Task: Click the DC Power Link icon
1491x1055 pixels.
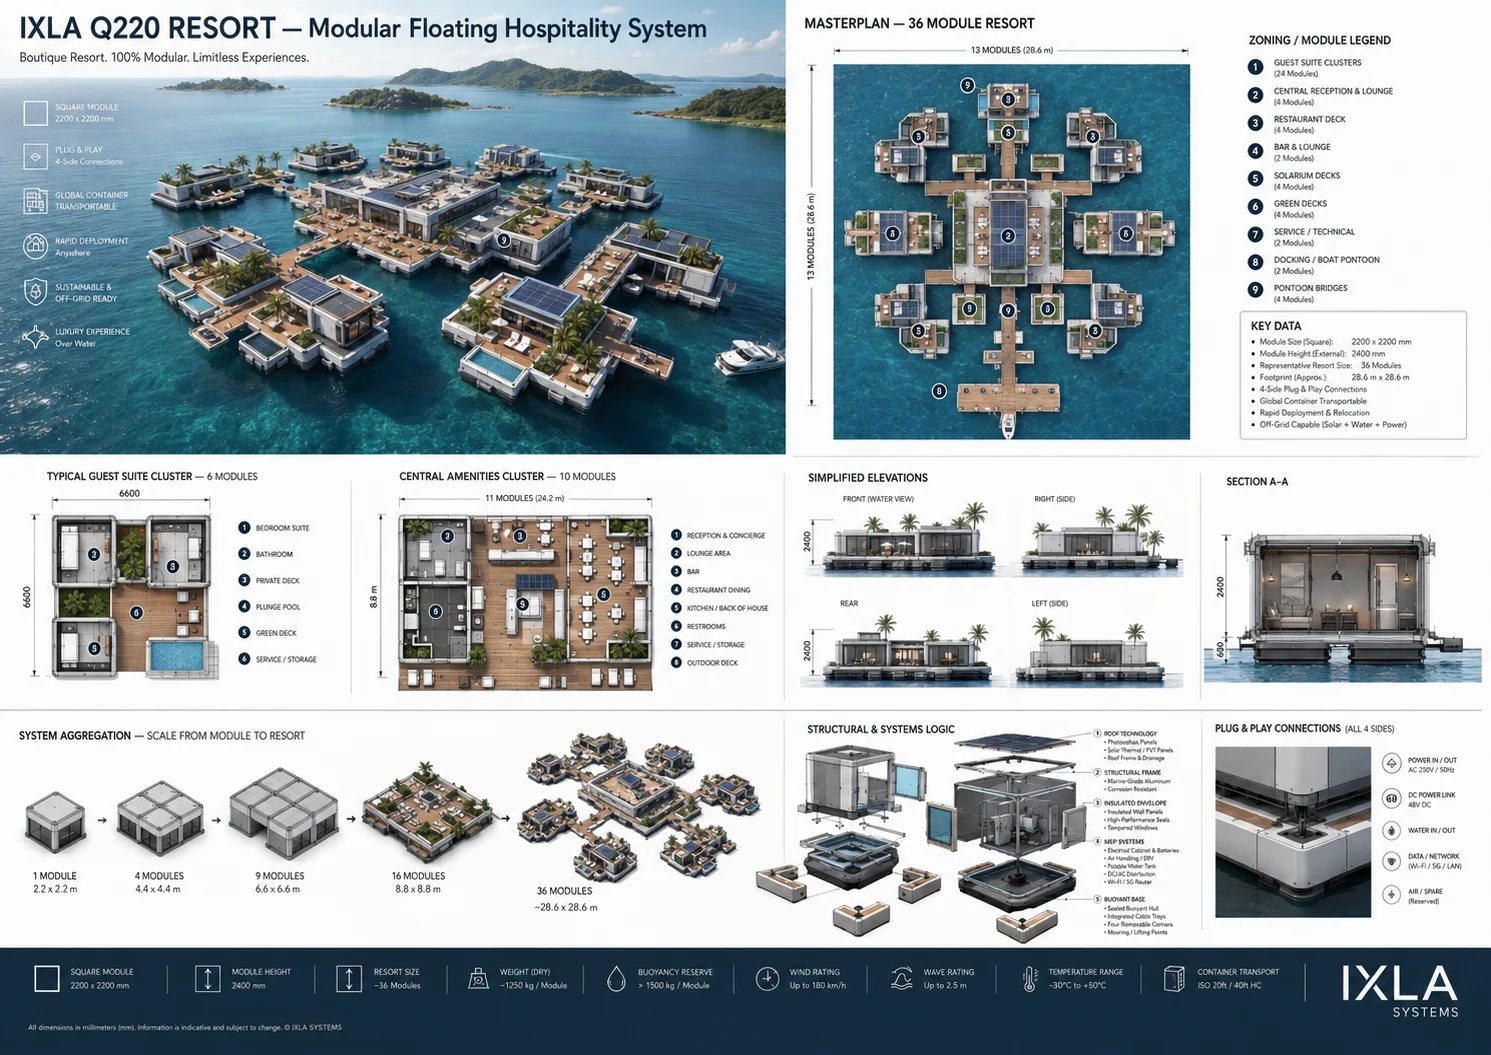Action: point(1391,798)
